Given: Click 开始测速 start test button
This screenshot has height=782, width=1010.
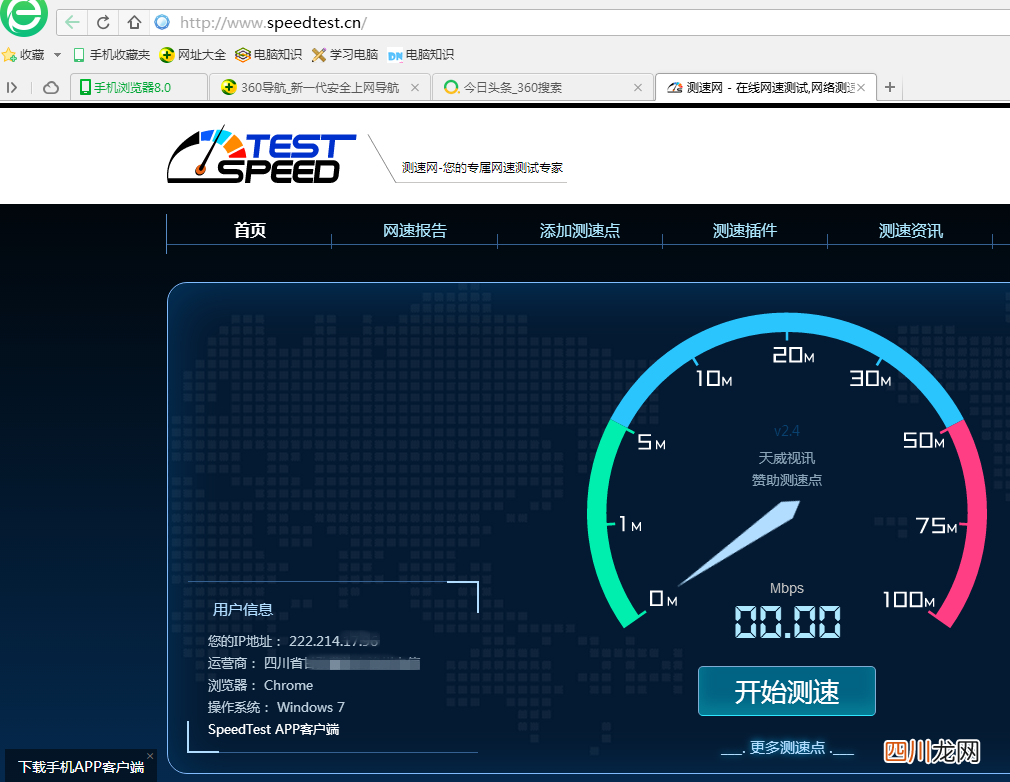Looking at the screenshot, I should 786,691.
